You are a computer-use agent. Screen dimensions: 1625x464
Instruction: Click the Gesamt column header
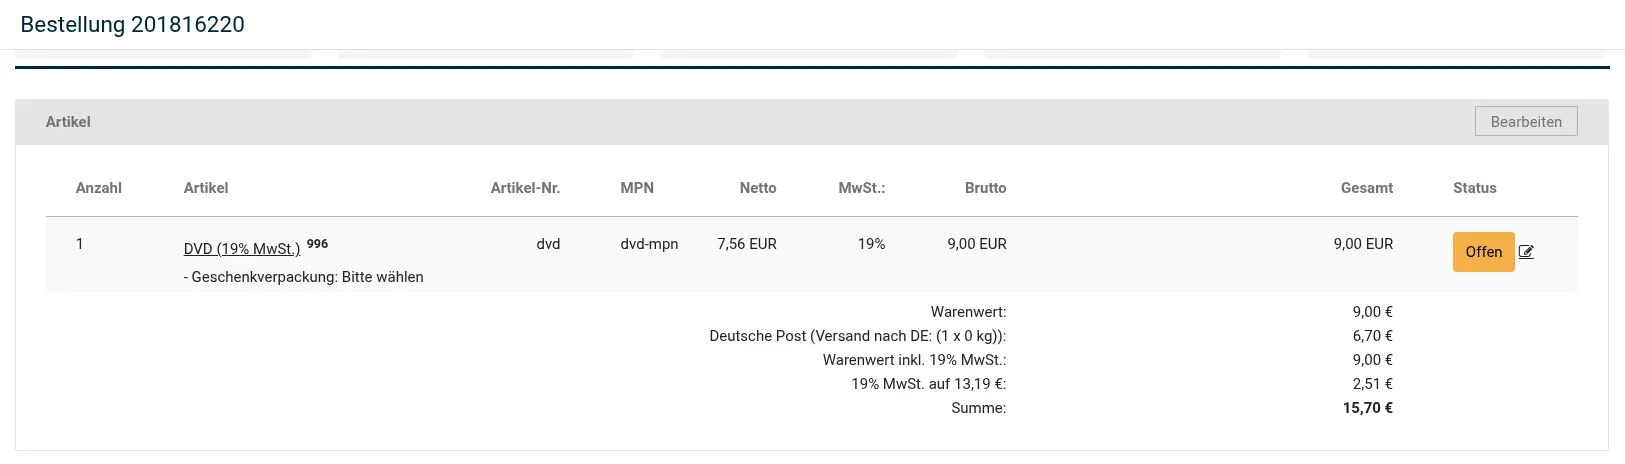tap(1367, 188)
